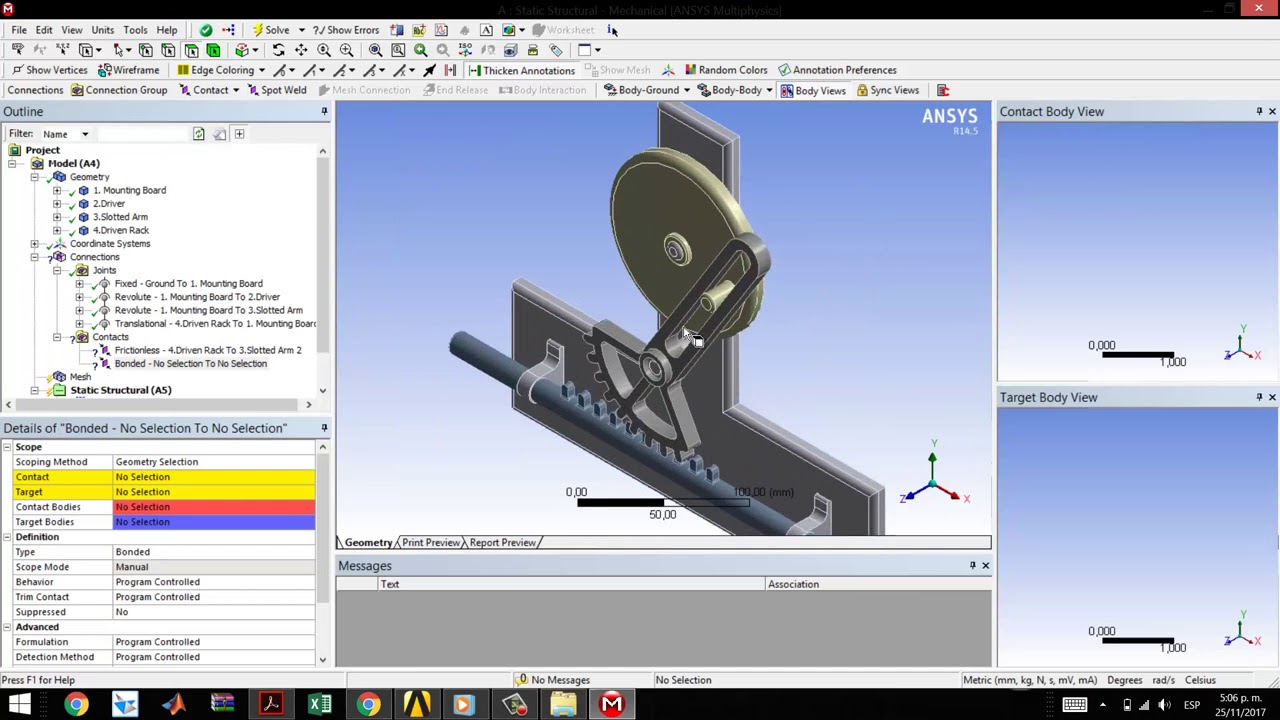Open the Edge Coloring dropdown
Viewport: 1280px width, 720px height.
click(x=261, y=70)
